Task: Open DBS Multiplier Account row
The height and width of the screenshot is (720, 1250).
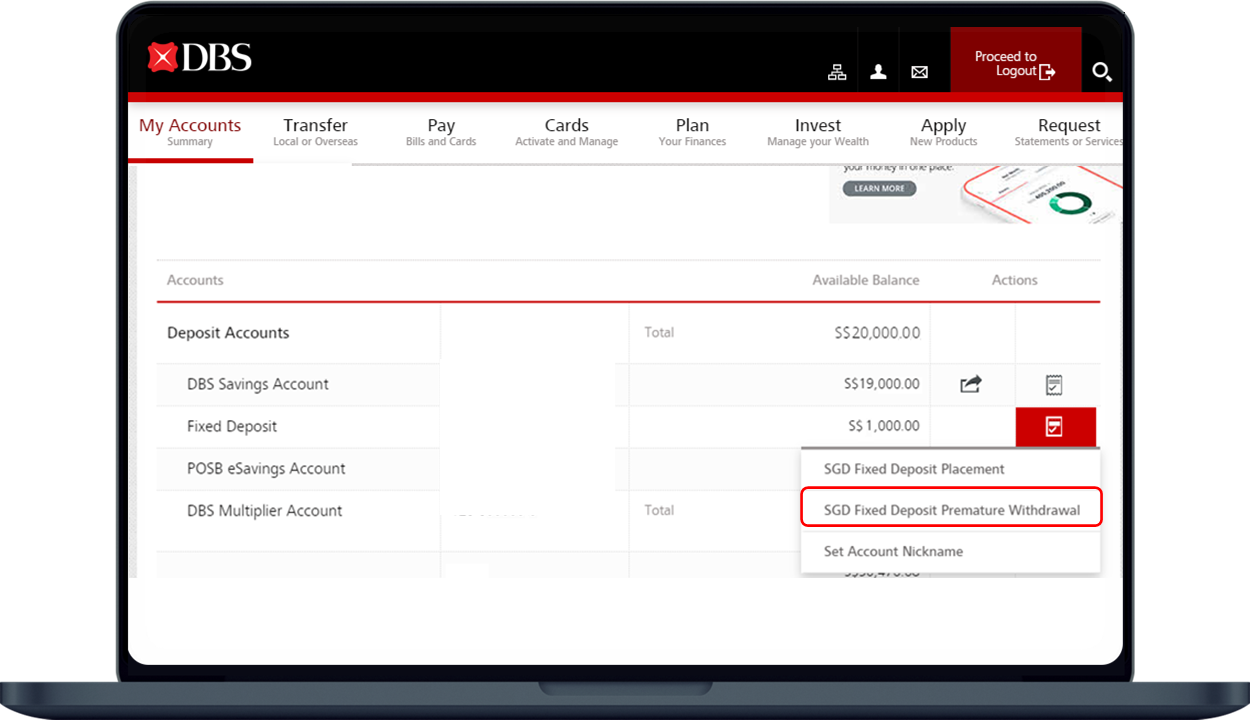Action: pyautogui.click(x=265, y=511)
